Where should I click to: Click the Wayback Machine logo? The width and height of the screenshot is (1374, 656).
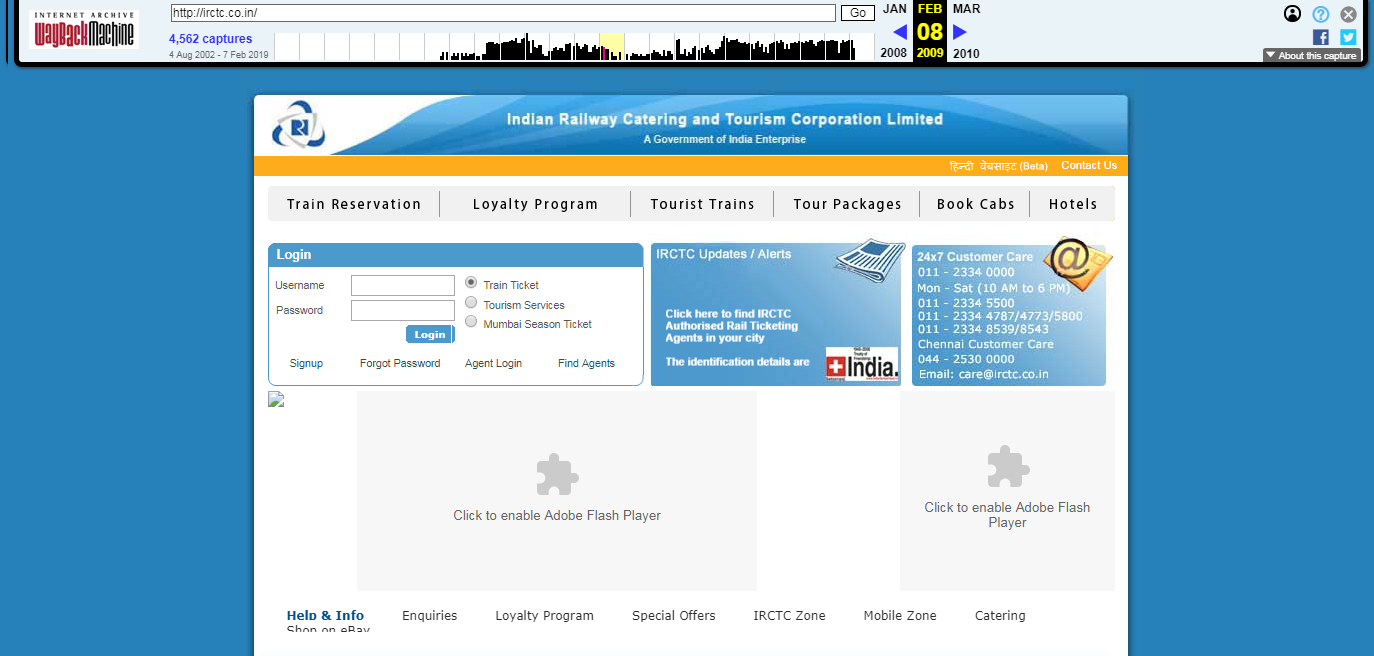coord(85,30)
